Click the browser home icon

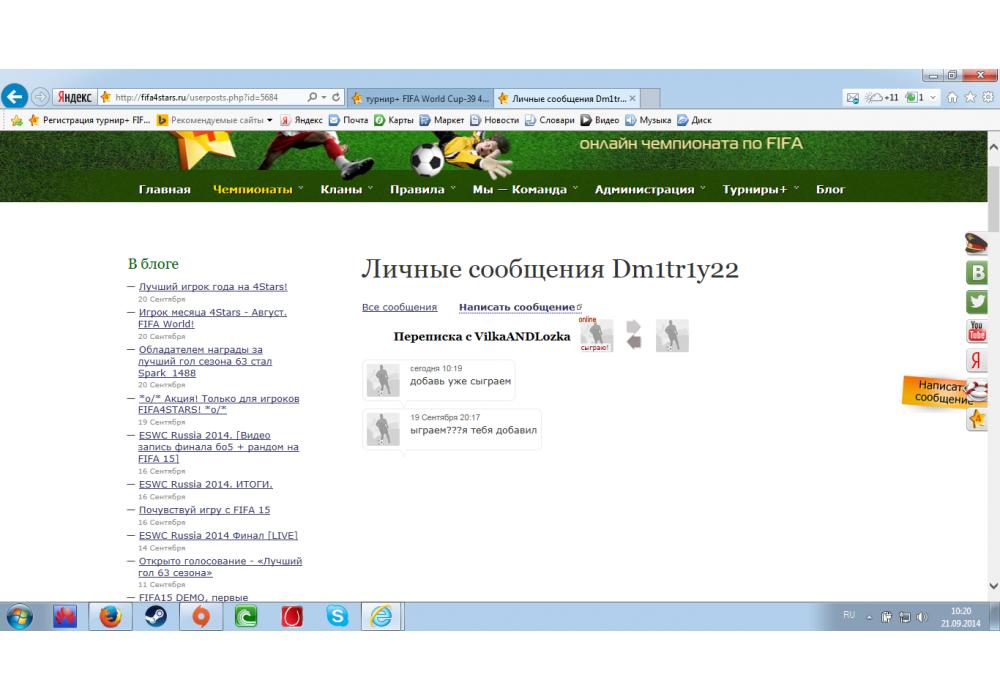click(x=953, y=98)
